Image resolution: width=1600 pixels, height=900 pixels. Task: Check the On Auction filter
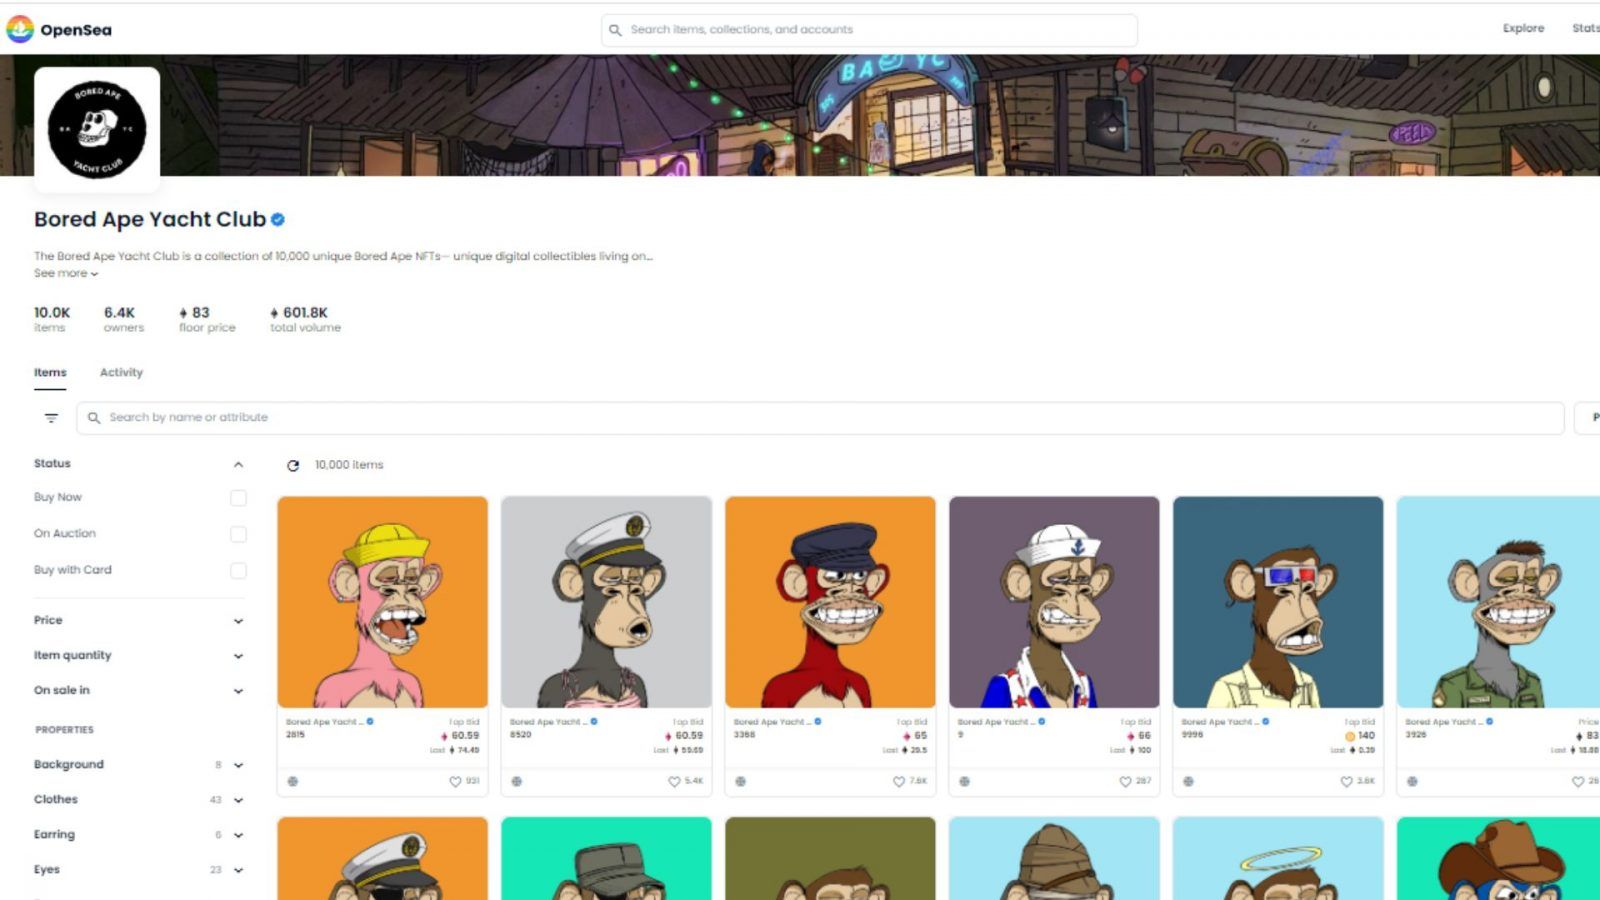[x=238, y=534]
